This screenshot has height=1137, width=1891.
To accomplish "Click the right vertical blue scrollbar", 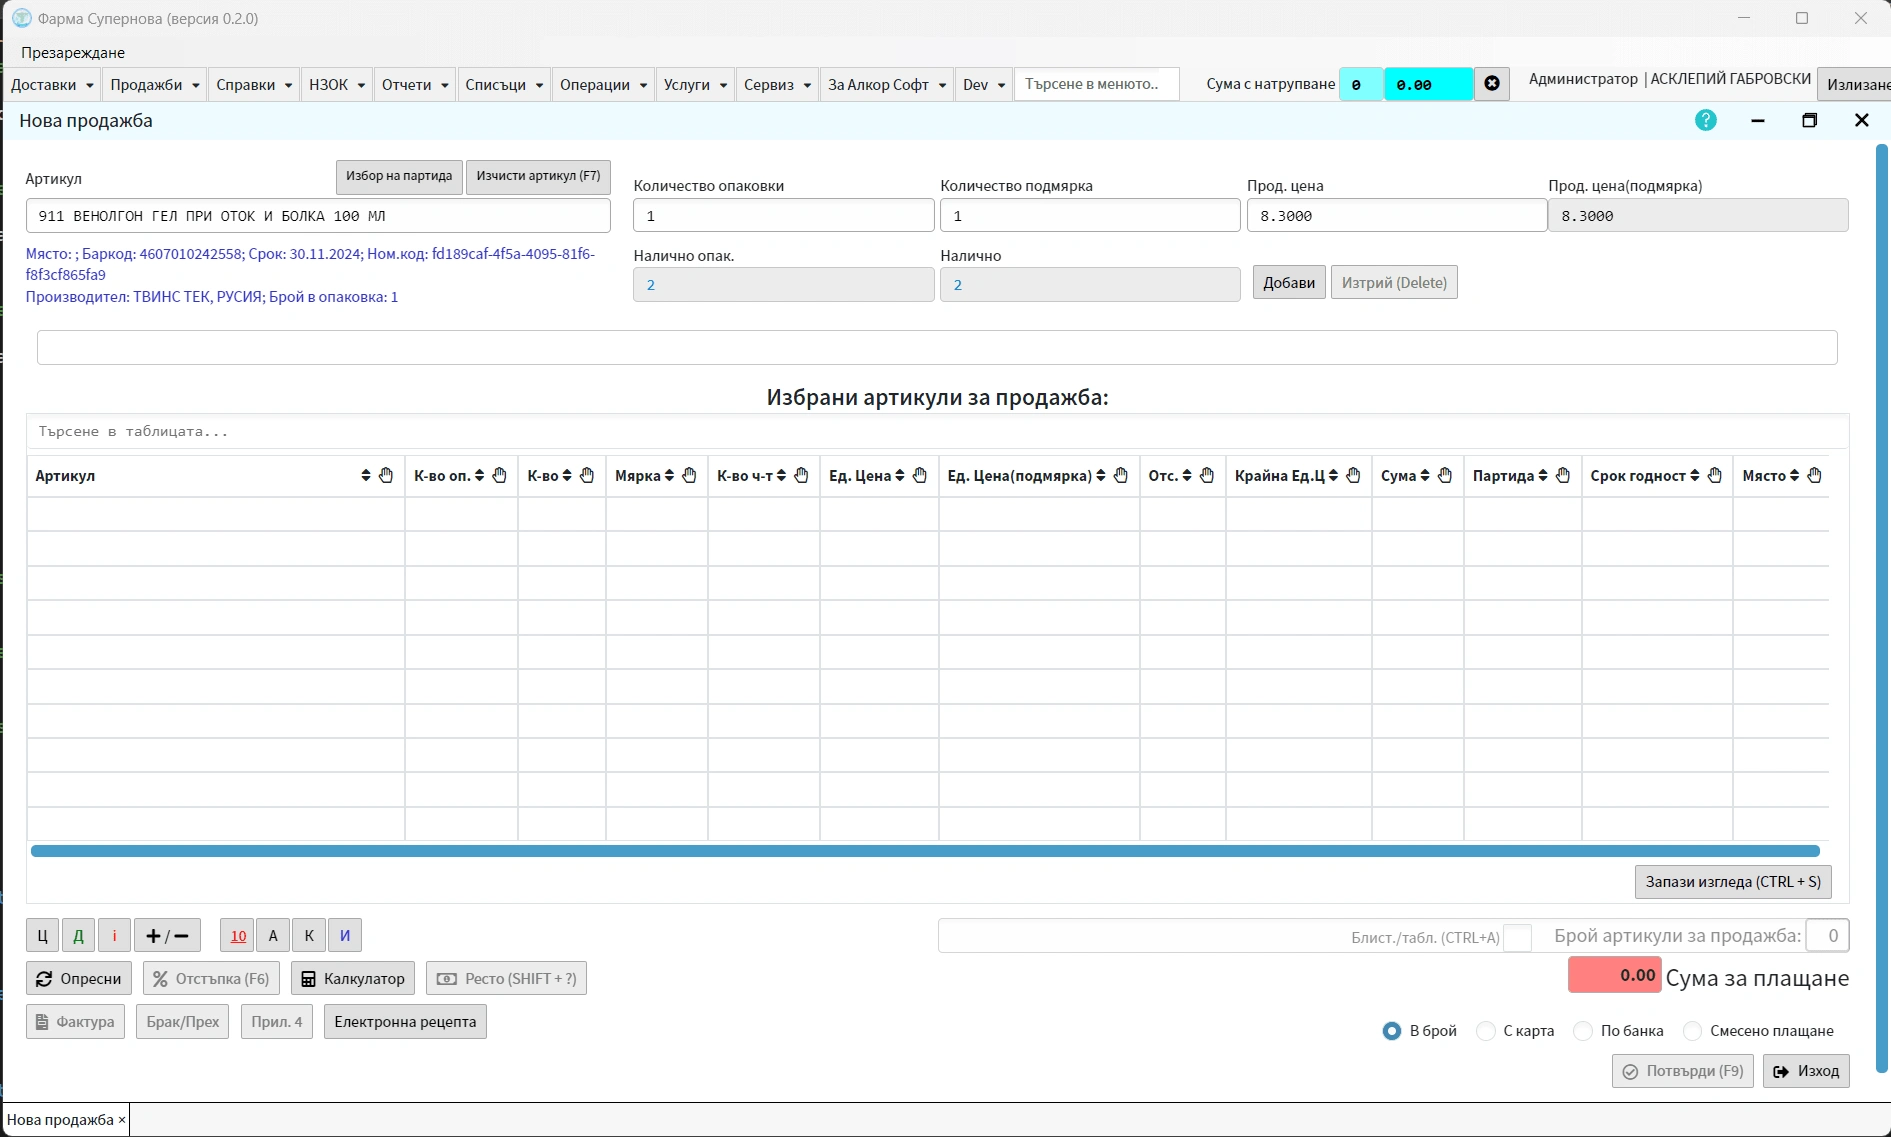I will coord(1882,608).
